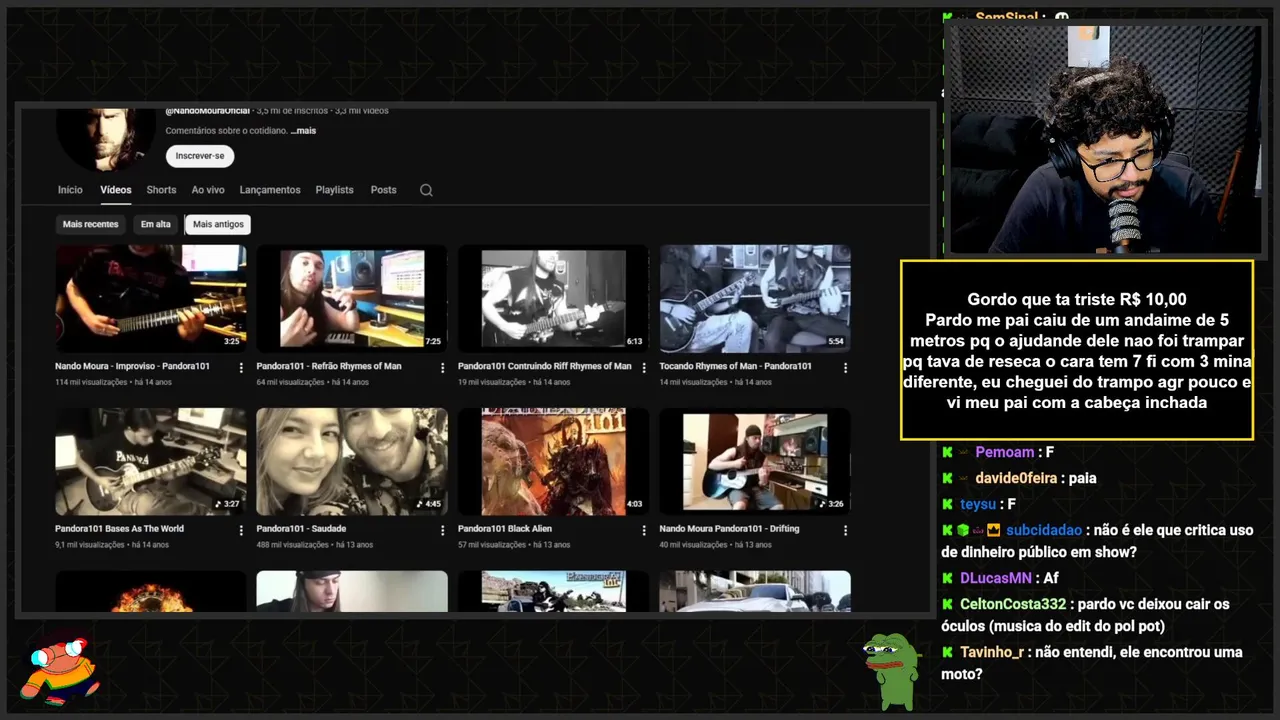
Task: Open the Playlists tab
Action: tap(334, 190)
